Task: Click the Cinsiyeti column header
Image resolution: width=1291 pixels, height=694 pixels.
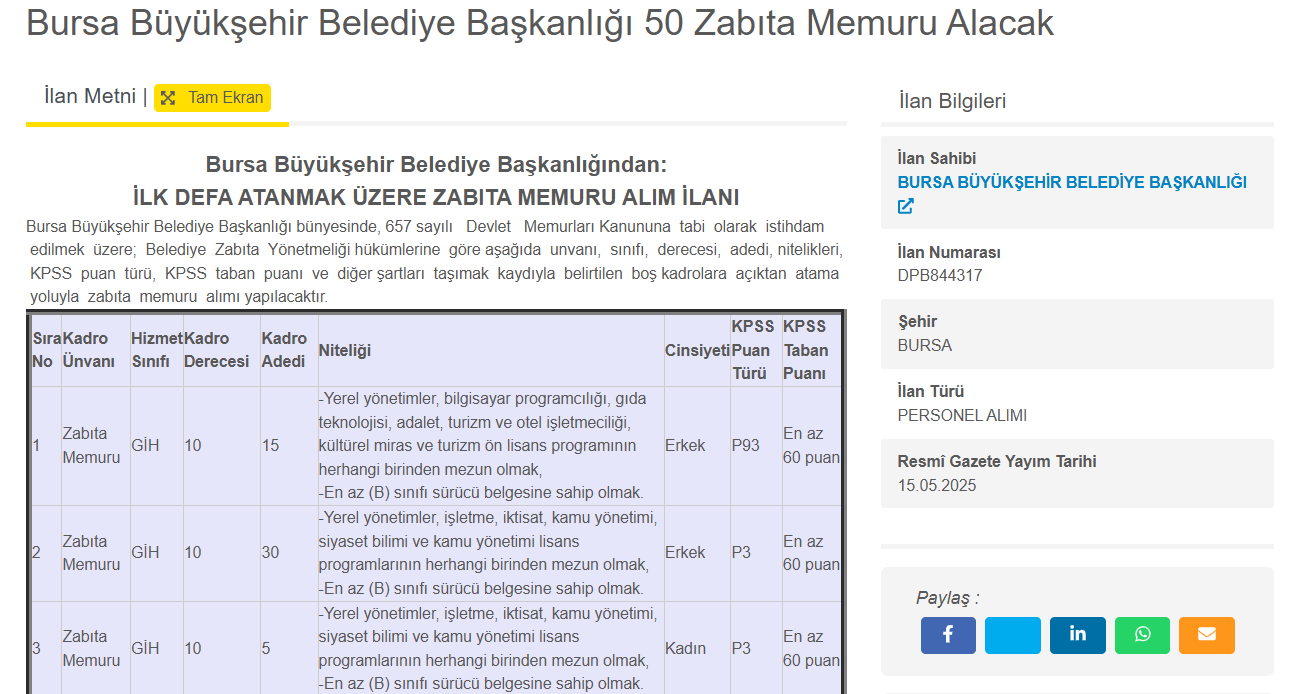Action: click(x=697, y=350)
